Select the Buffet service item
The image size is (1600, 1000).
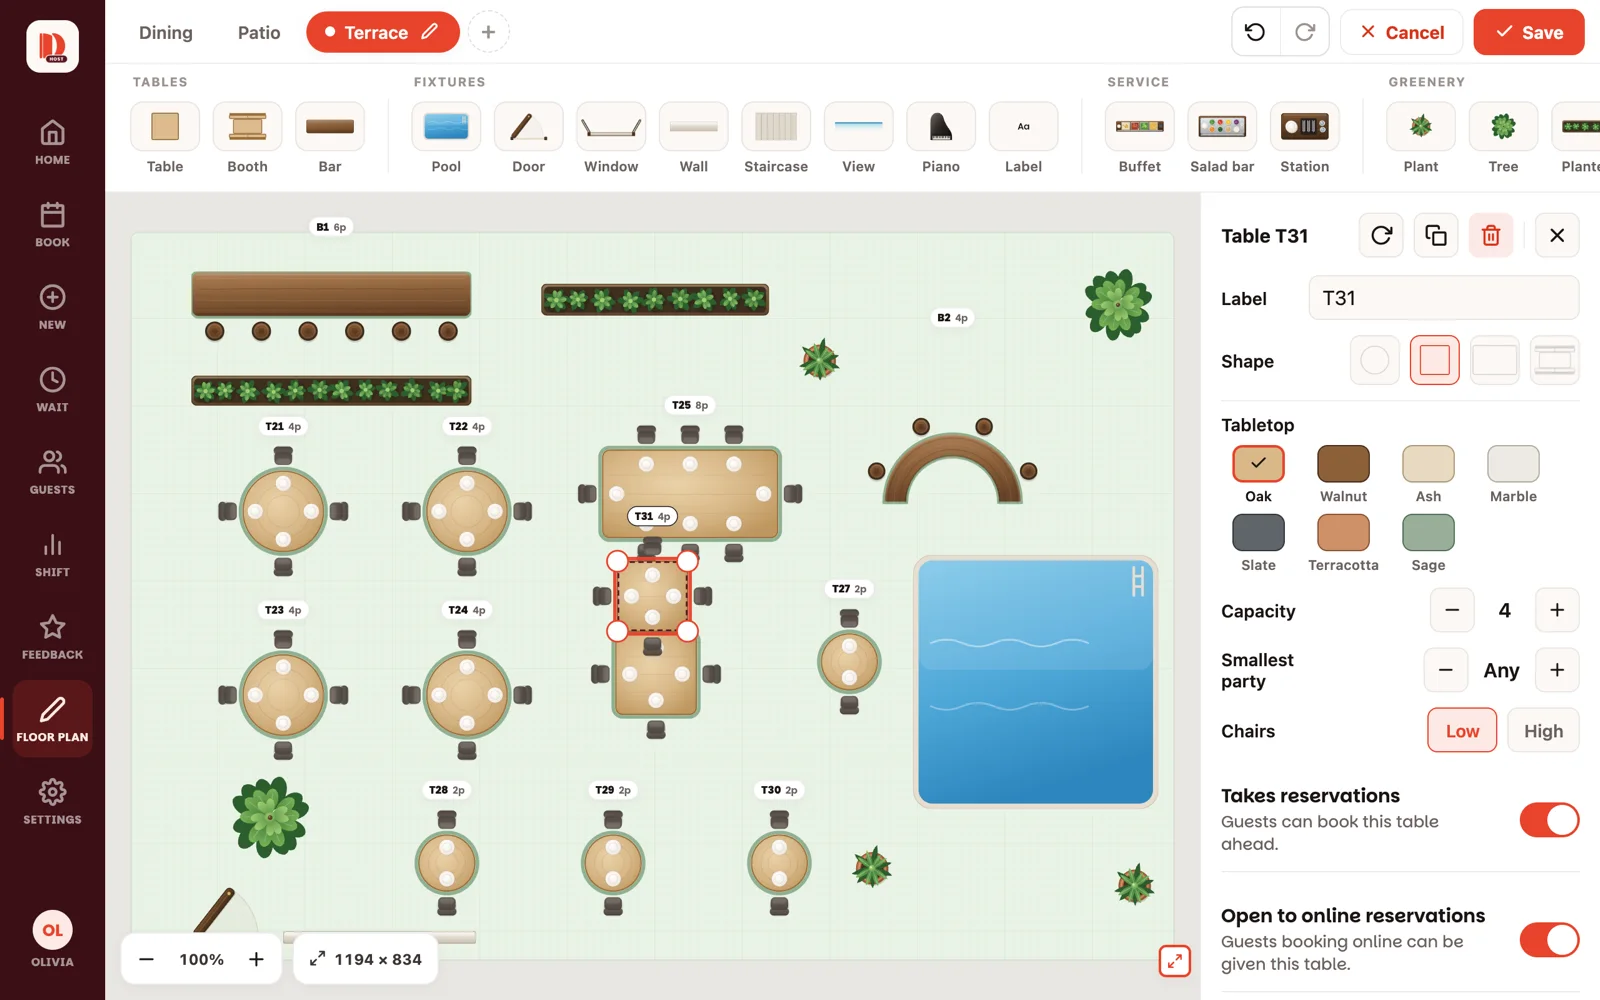click(1140, 127)
